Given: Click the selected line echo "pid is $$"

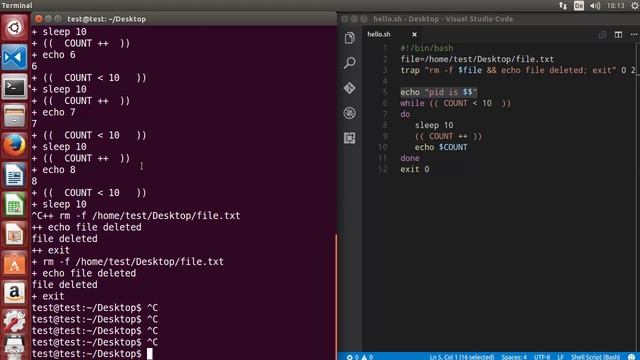Looking at the screenshot, I should coord(438,92).
